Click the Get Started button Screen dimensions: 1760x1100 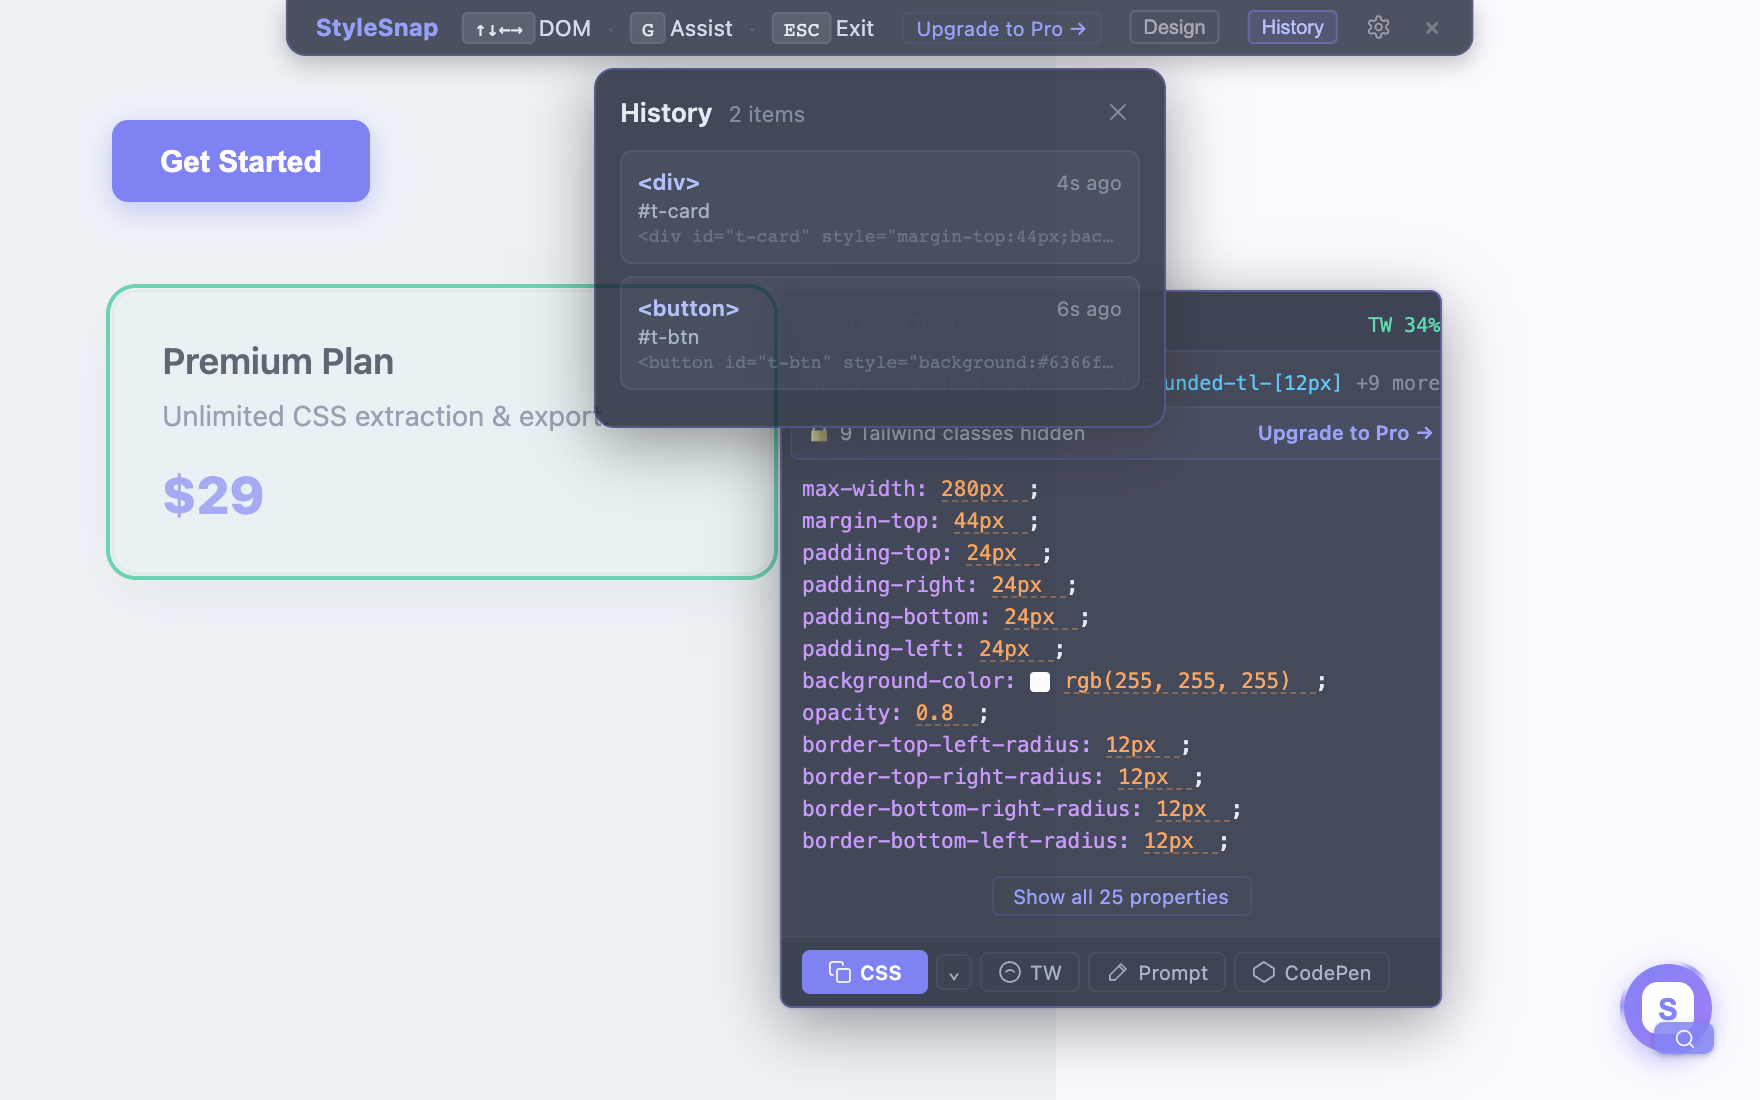click(241, 161)
